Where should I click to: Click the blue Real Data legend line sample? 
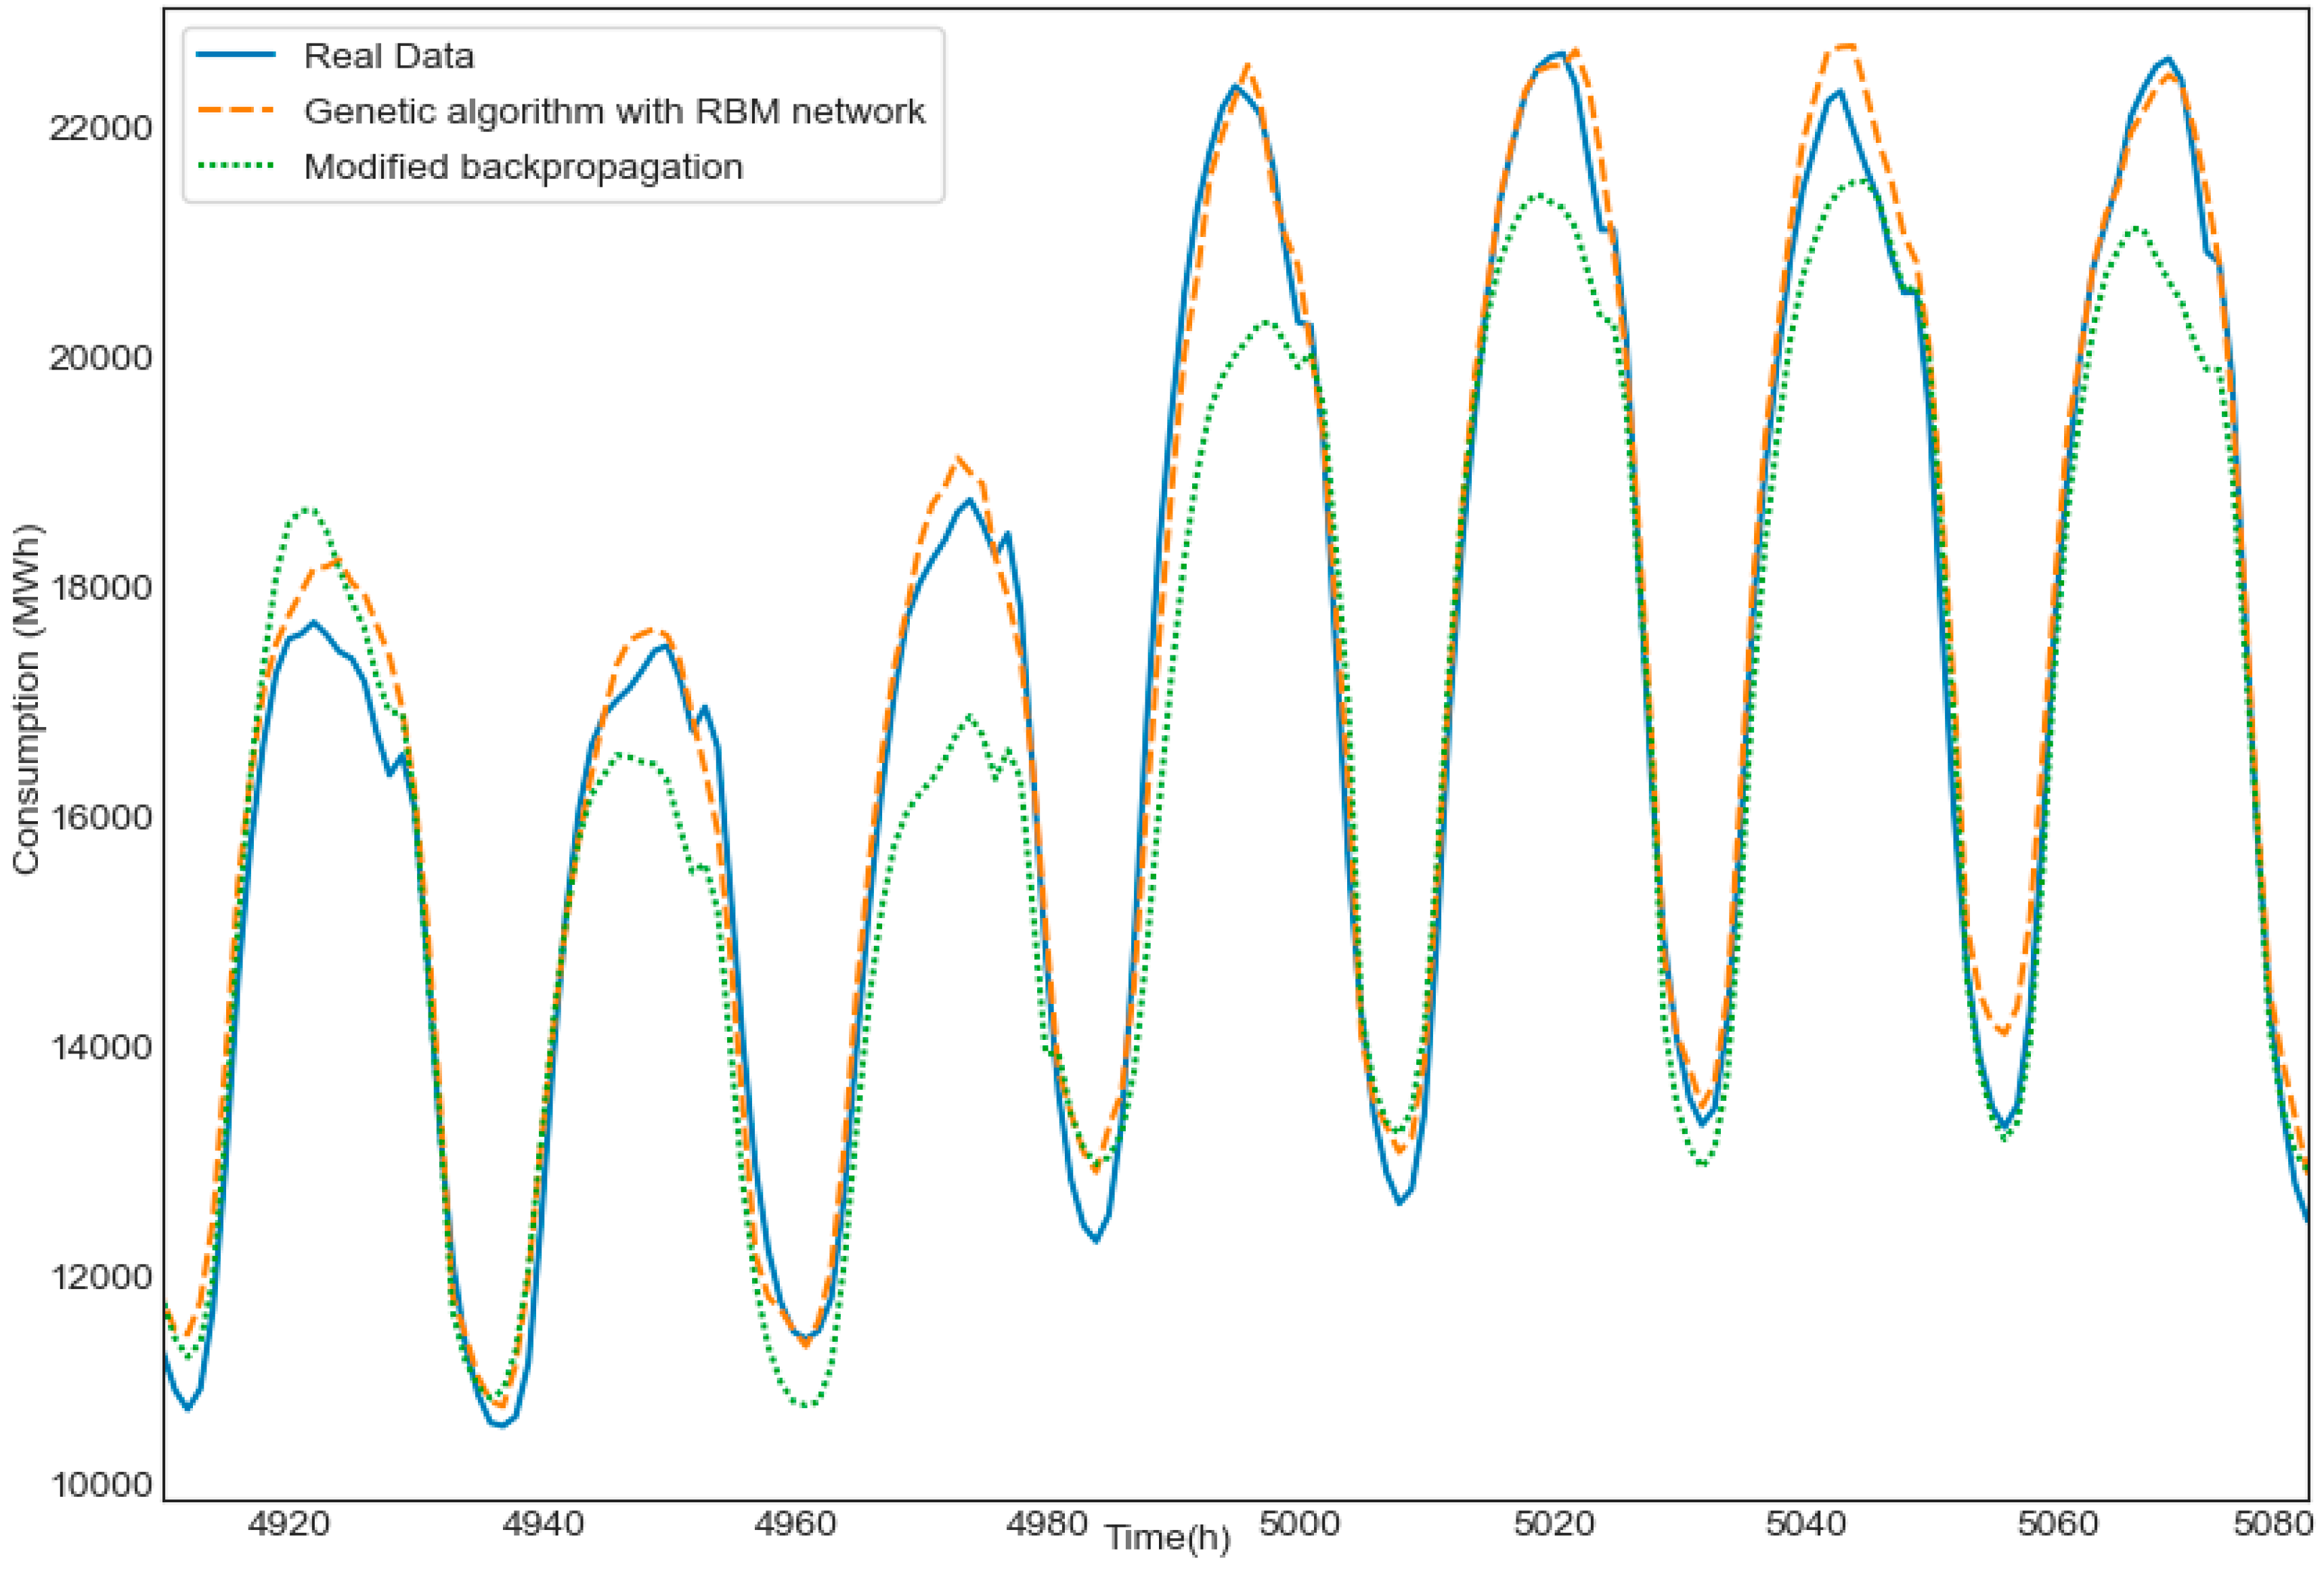[236, 55]
